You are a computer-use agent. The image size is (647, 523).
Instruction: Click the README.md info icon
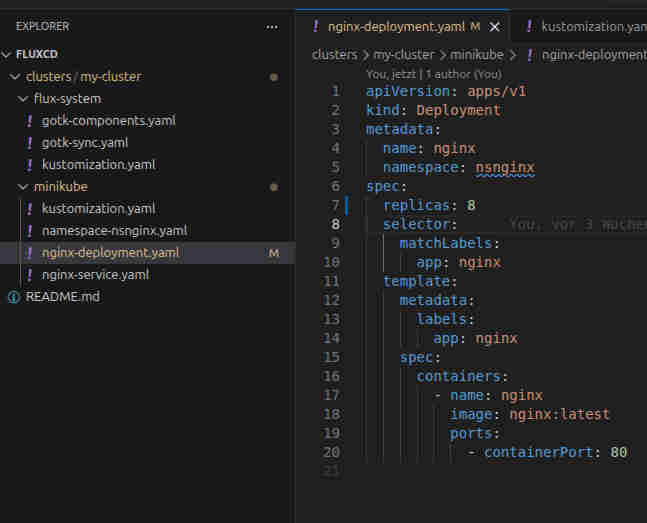pos(14,297)
